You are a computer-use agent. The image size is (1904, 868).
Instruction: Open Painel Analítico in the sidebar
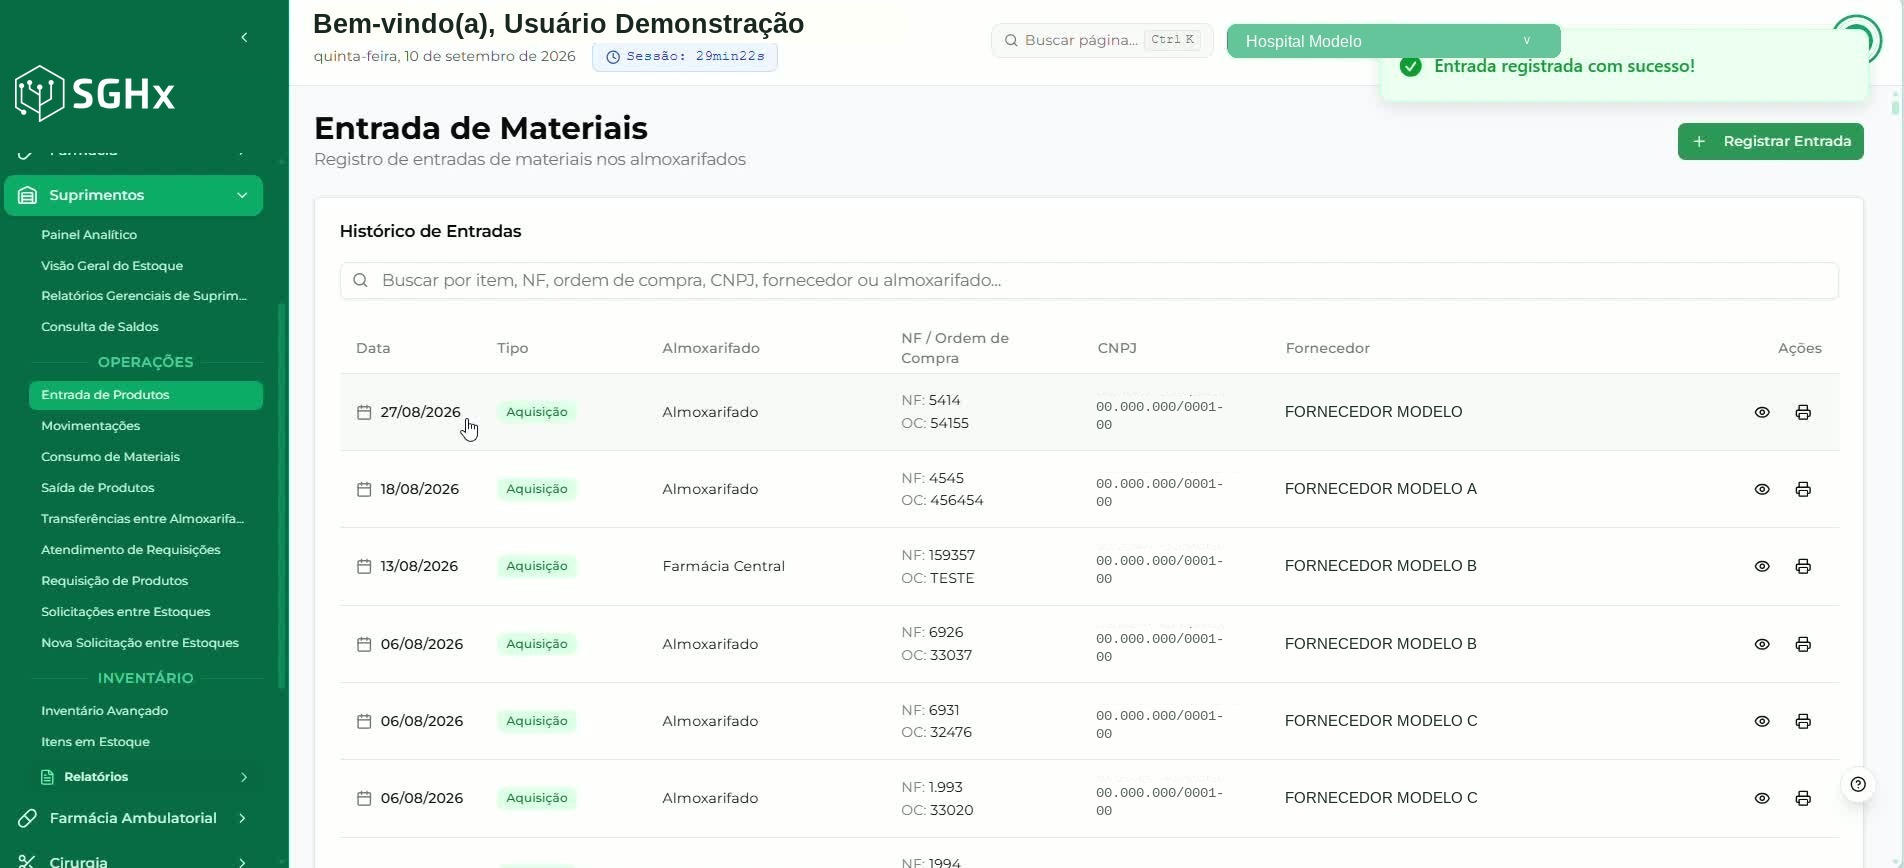click(x=89, y=235)
